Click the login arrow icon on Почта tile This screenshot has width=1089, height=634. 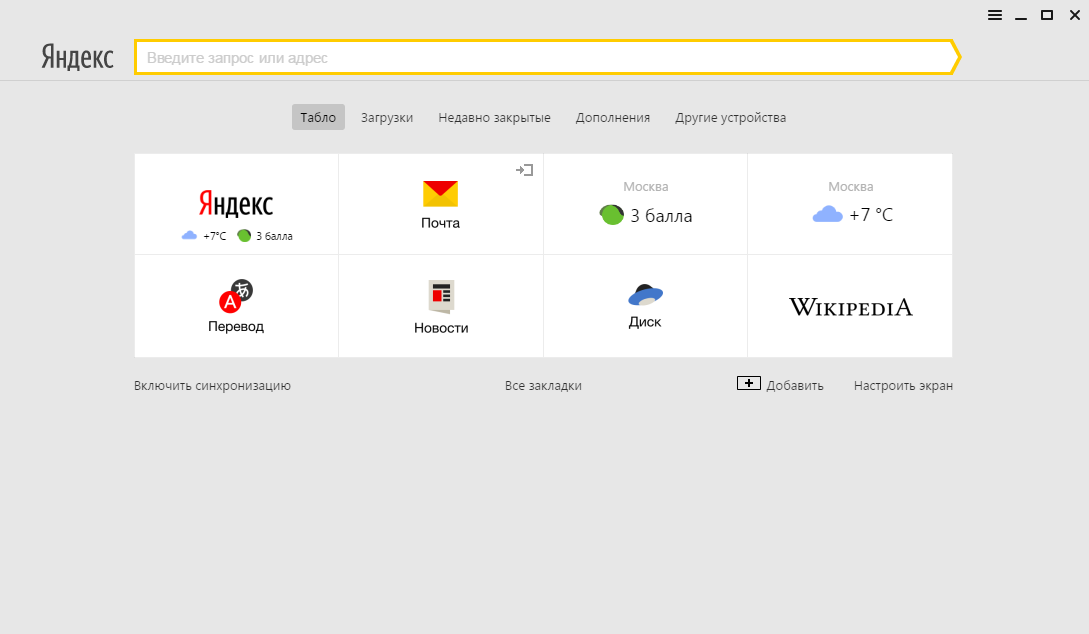click(524, 170)
